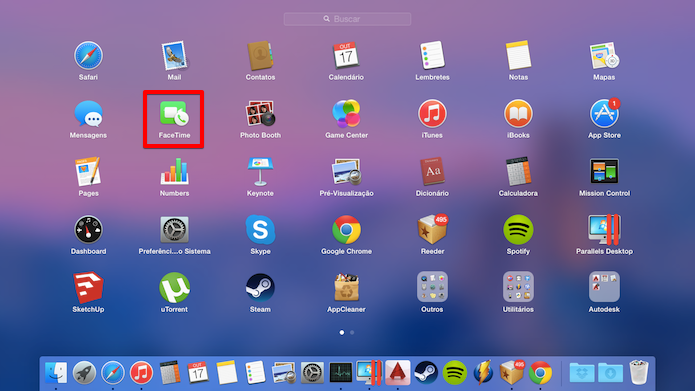Open Notas in the Launchpad grid
This screenshot has height=391, width=695.
coord(518,56)
